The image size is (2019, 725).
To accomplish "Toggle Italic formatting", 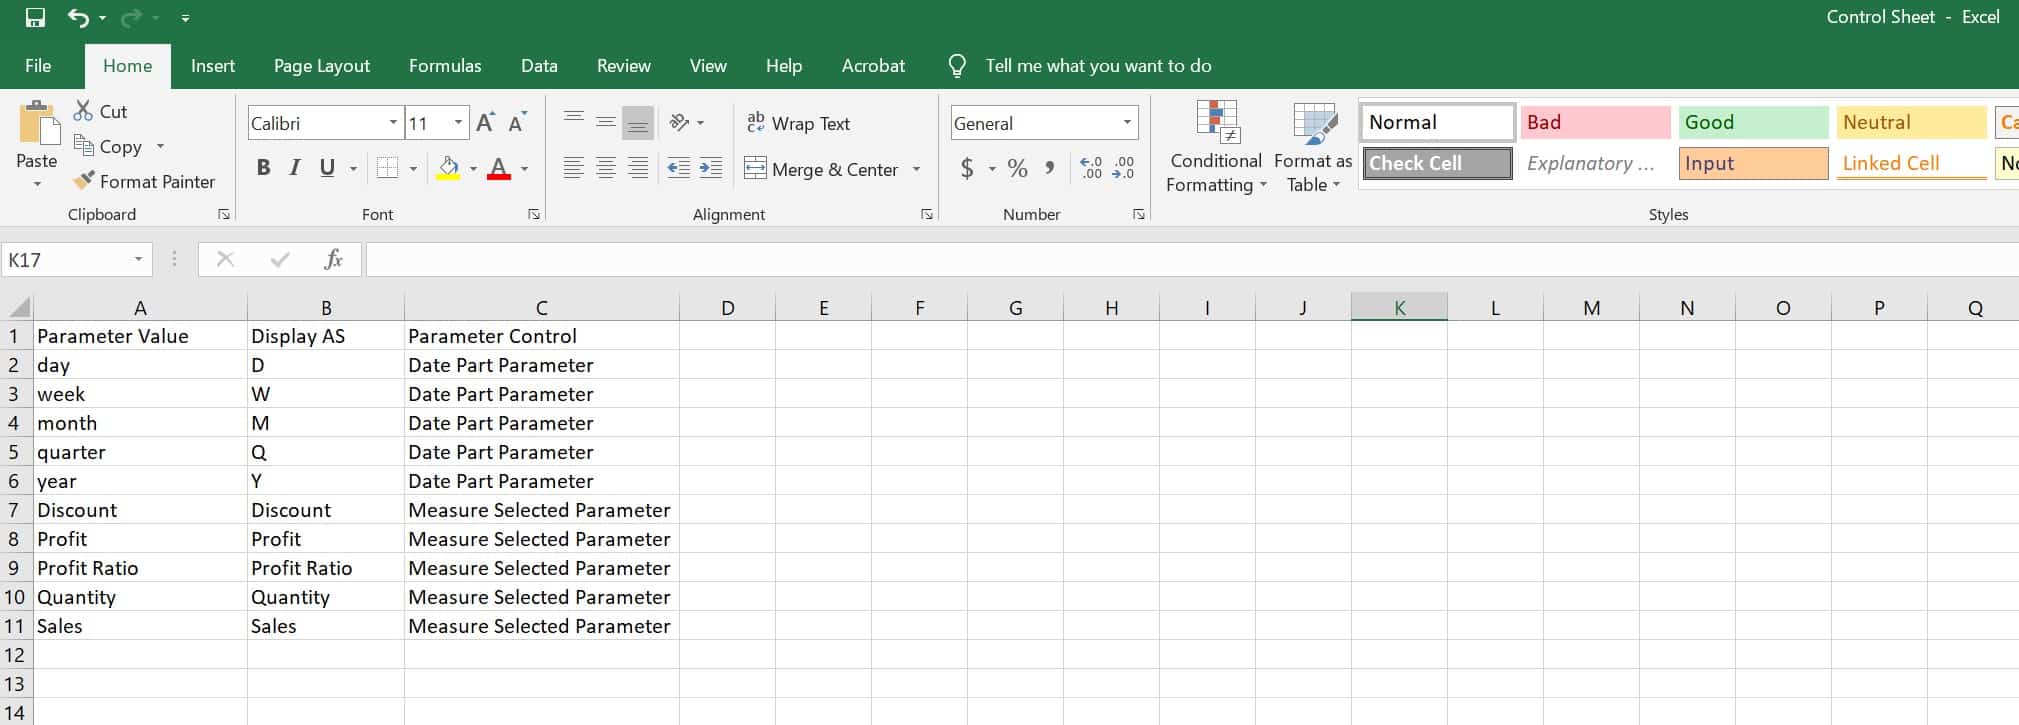I will 294,168.
